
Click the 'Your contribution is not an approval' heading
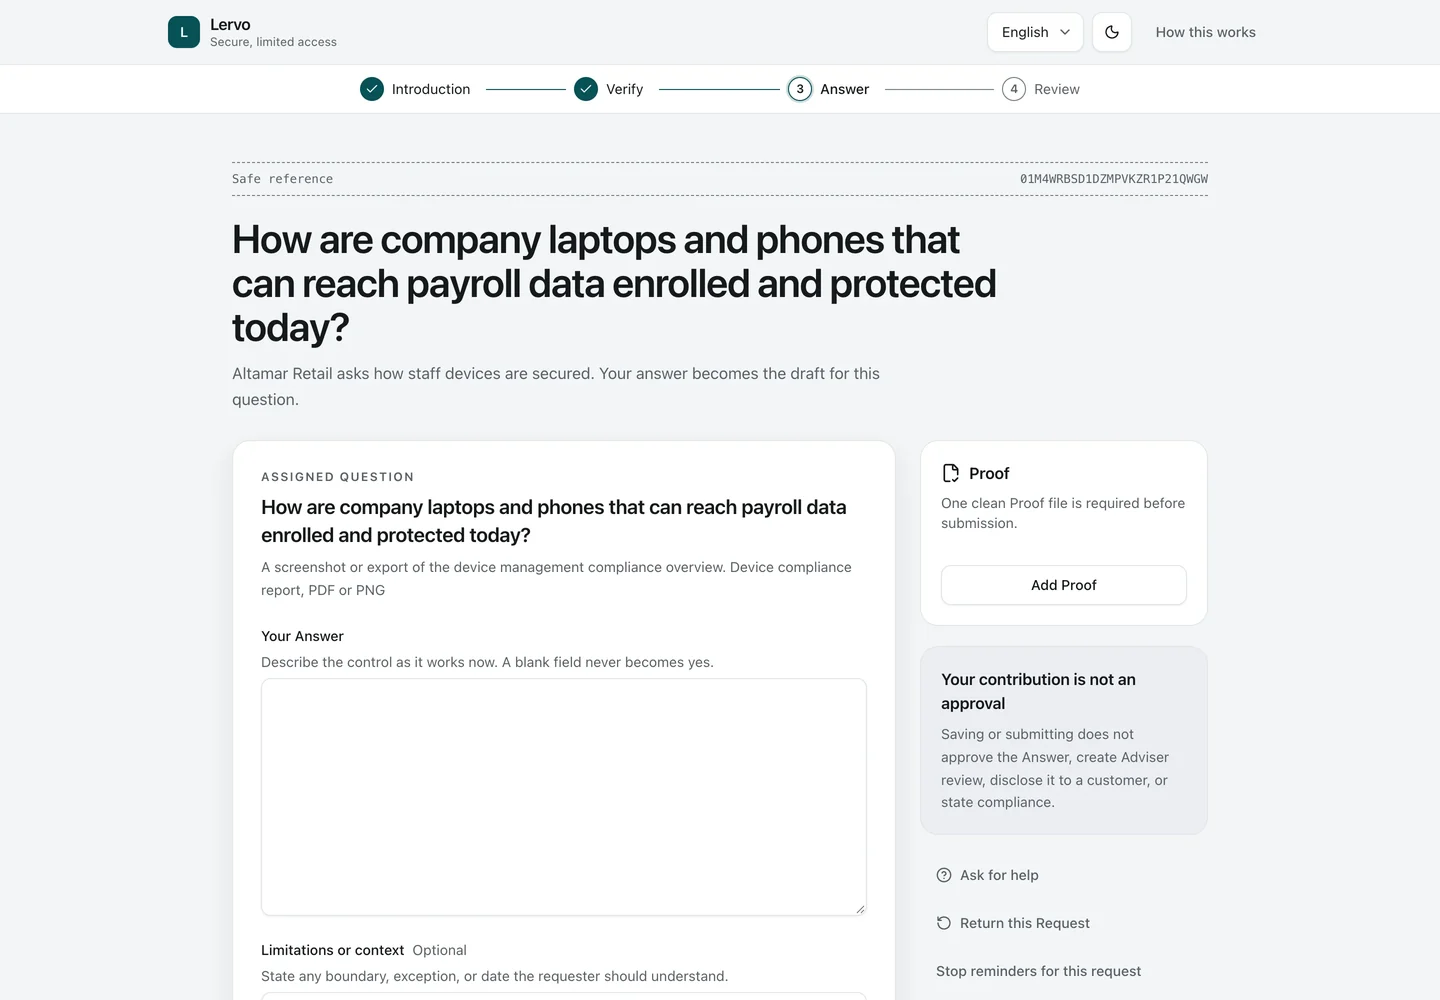(1038, 691)
